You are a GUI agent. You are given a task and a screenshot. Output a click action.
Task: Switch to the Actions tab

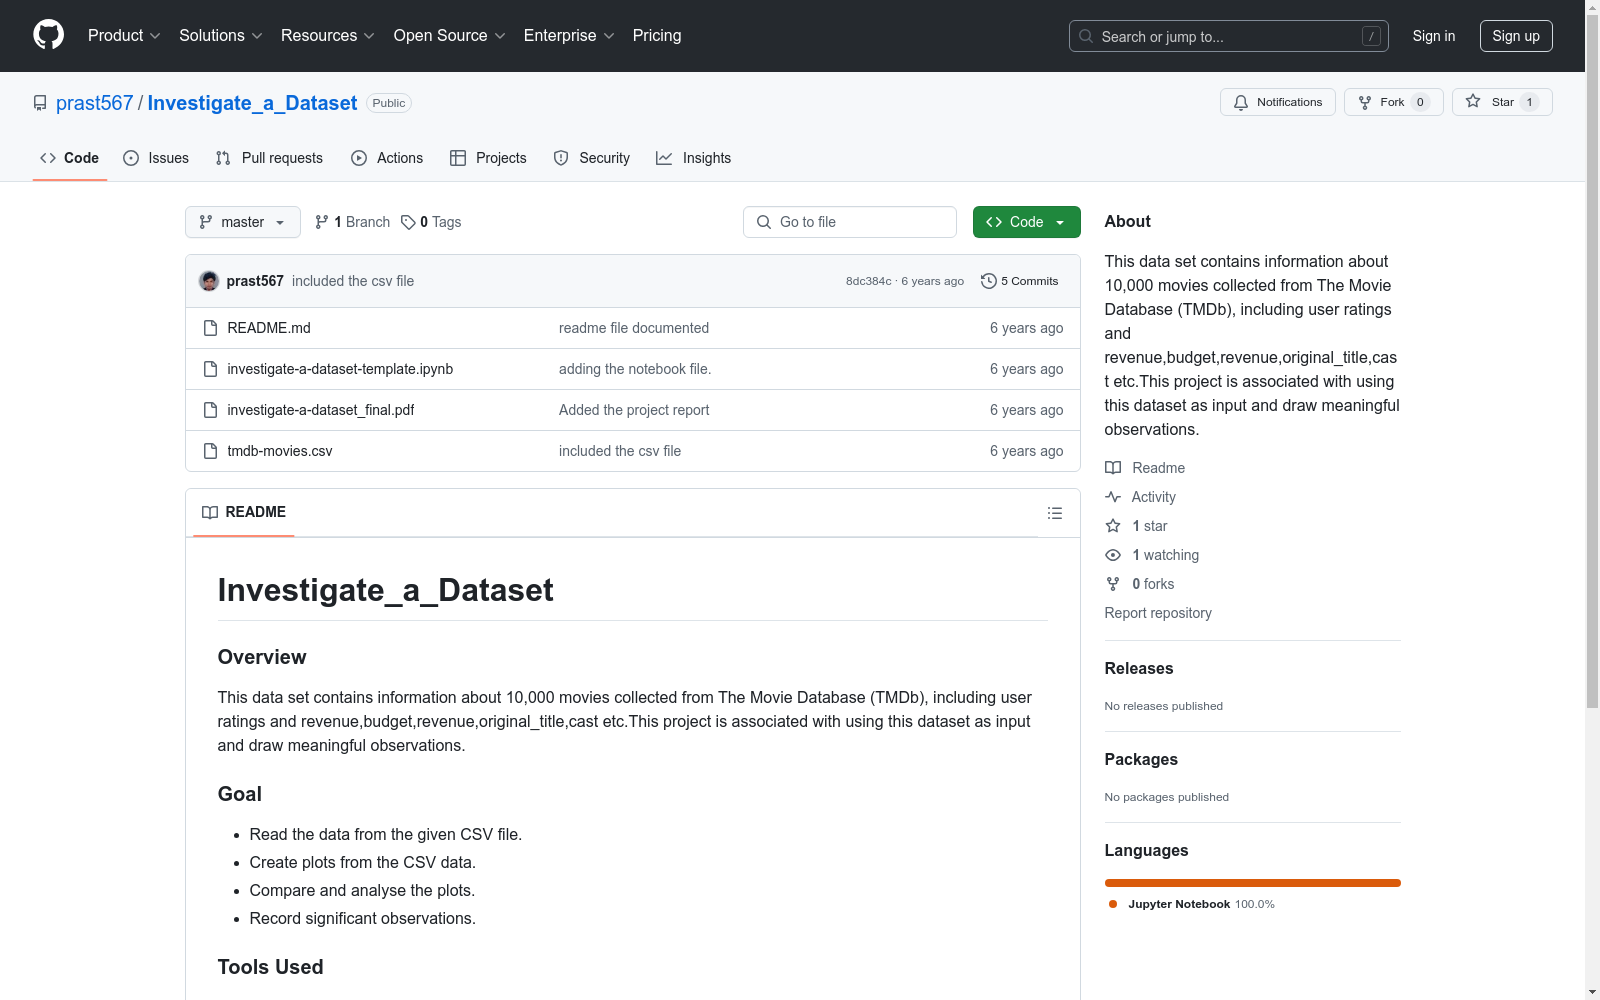coord(387,158)
